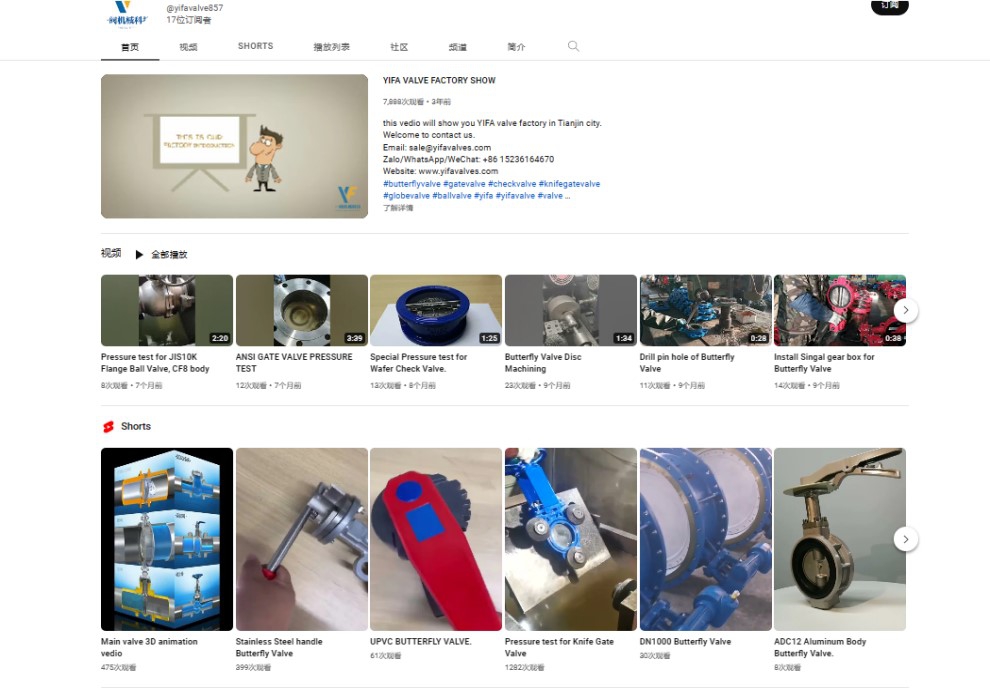Viewport: 990px width, 698px height.
Task: Play the featured factory intro video thumbnail
Action: coord(234,146)
